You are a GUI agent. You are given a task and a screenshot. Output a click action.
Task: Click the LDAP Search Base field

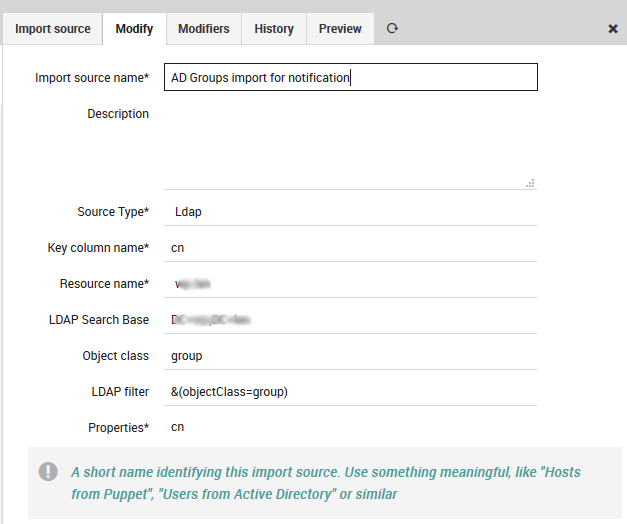tap(350, 320)
